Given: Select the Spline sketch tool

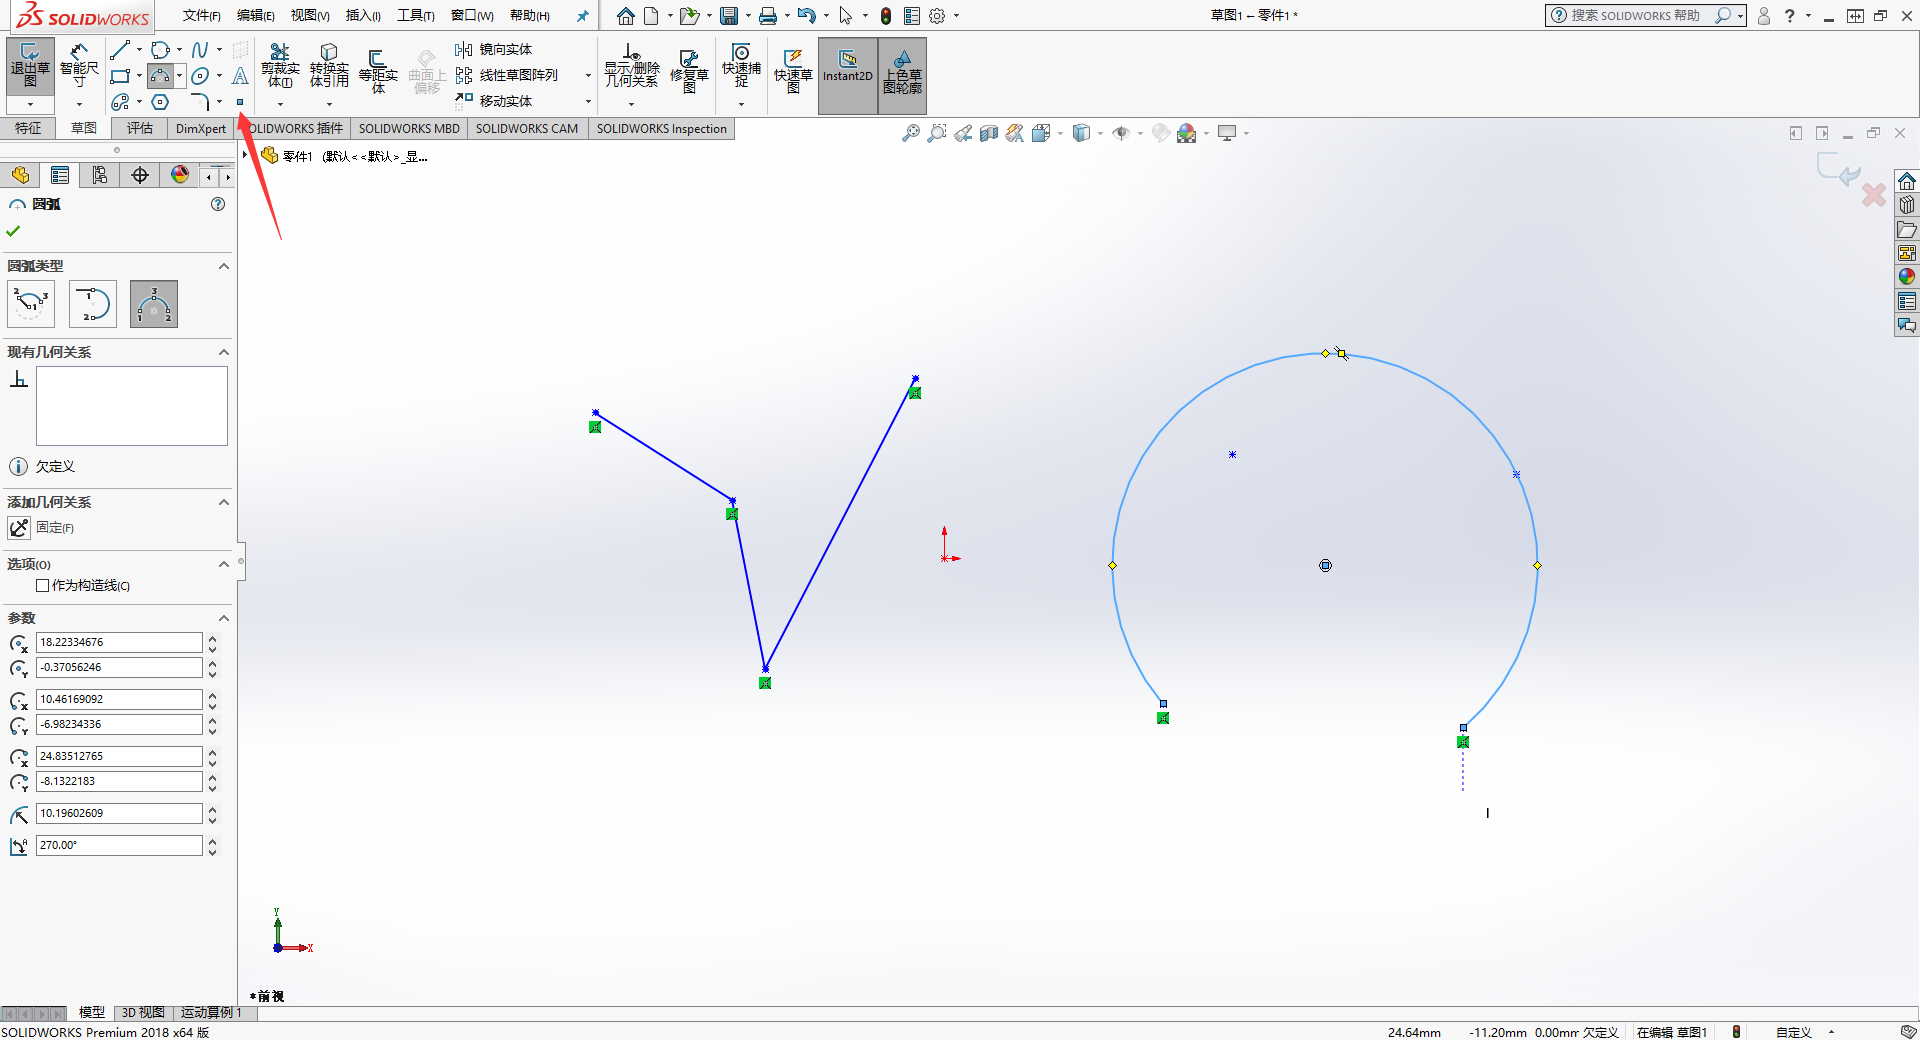Looking at the screenshot, I should [200, 50].
